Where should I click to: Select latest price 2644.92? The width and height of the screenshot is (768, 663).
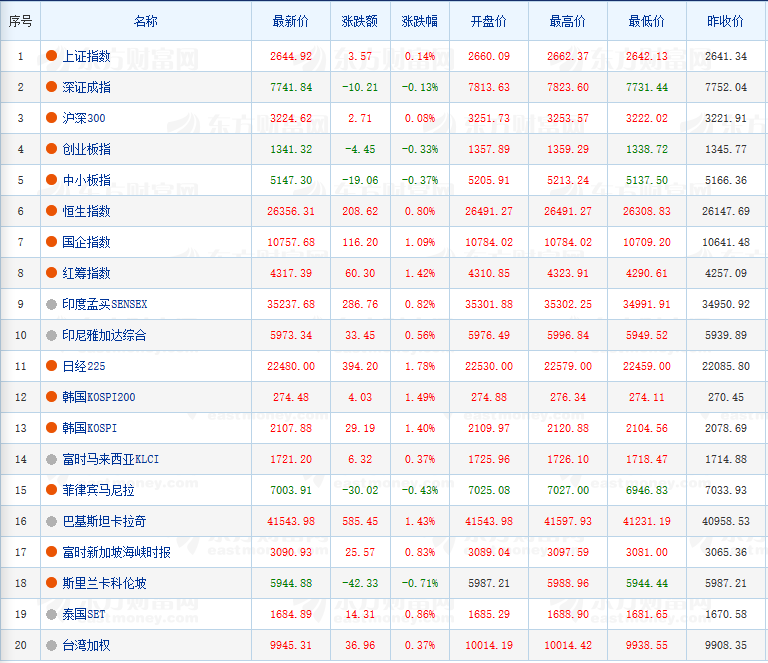tap(291, 56)
